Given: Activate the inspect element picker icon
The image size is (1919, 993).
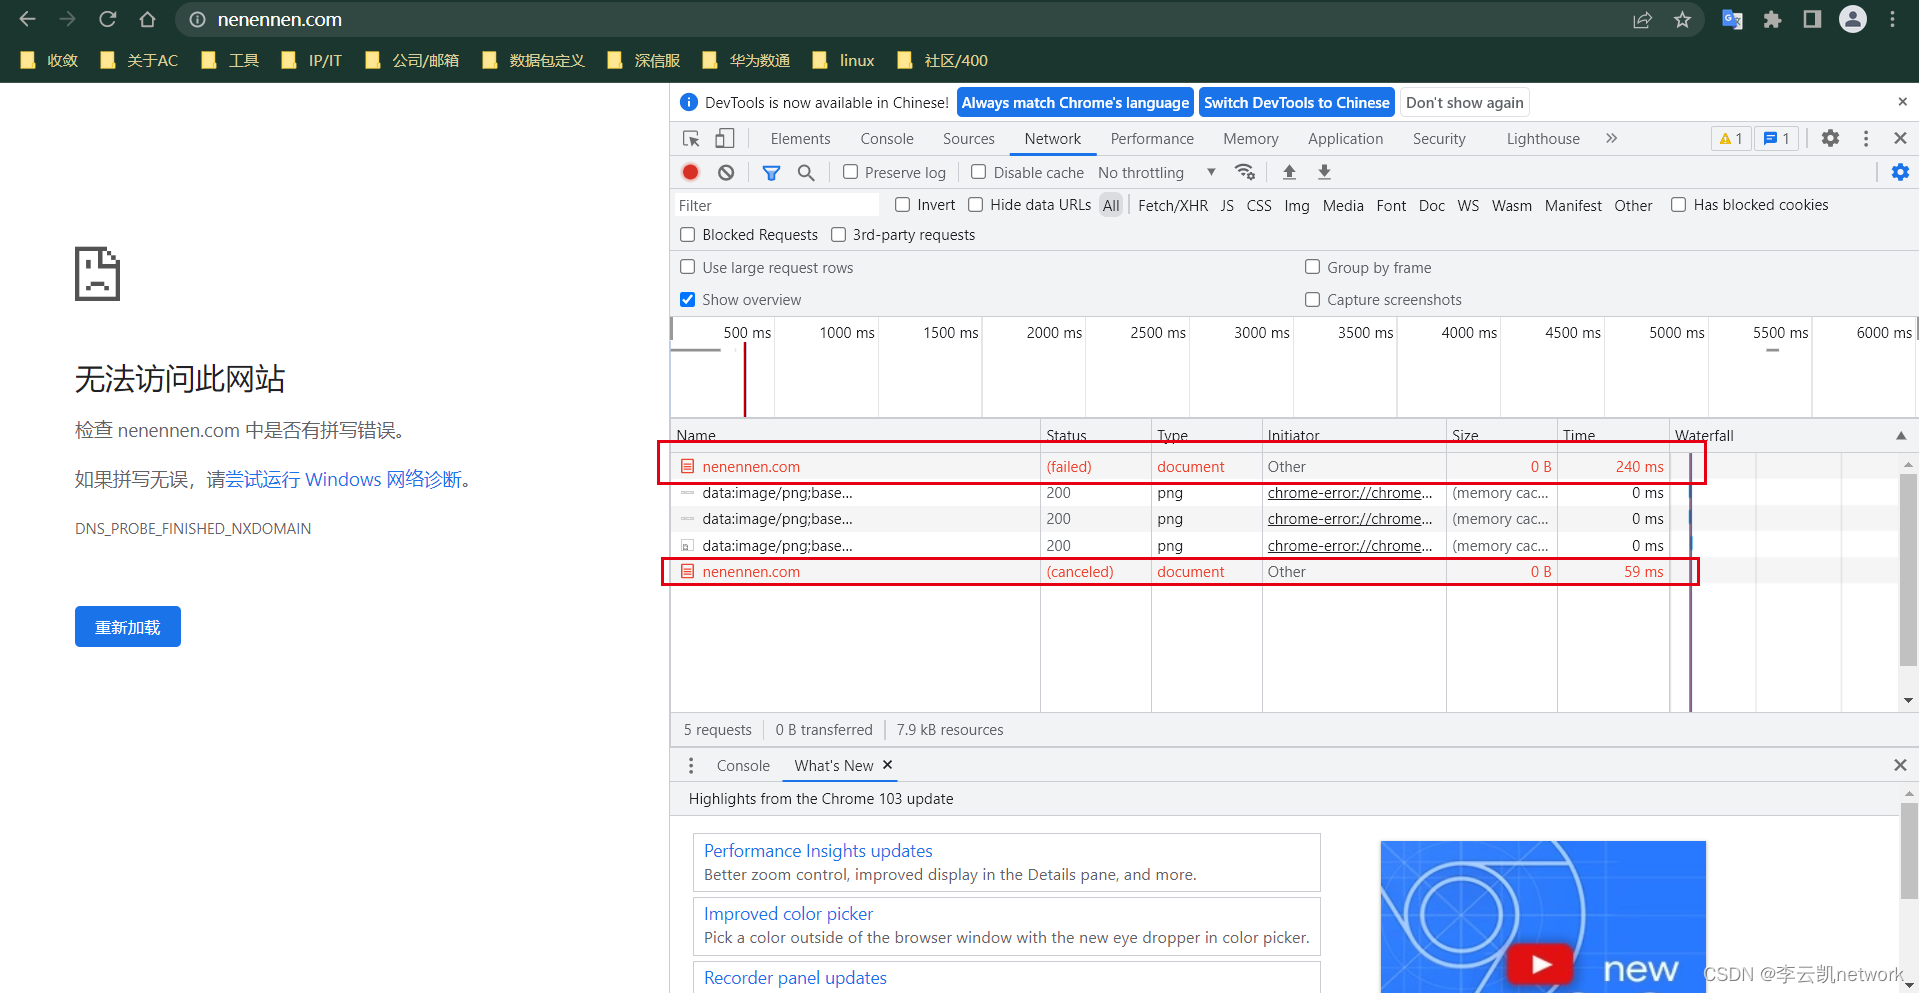Looking at the screenshot, I should pos(691,138).
